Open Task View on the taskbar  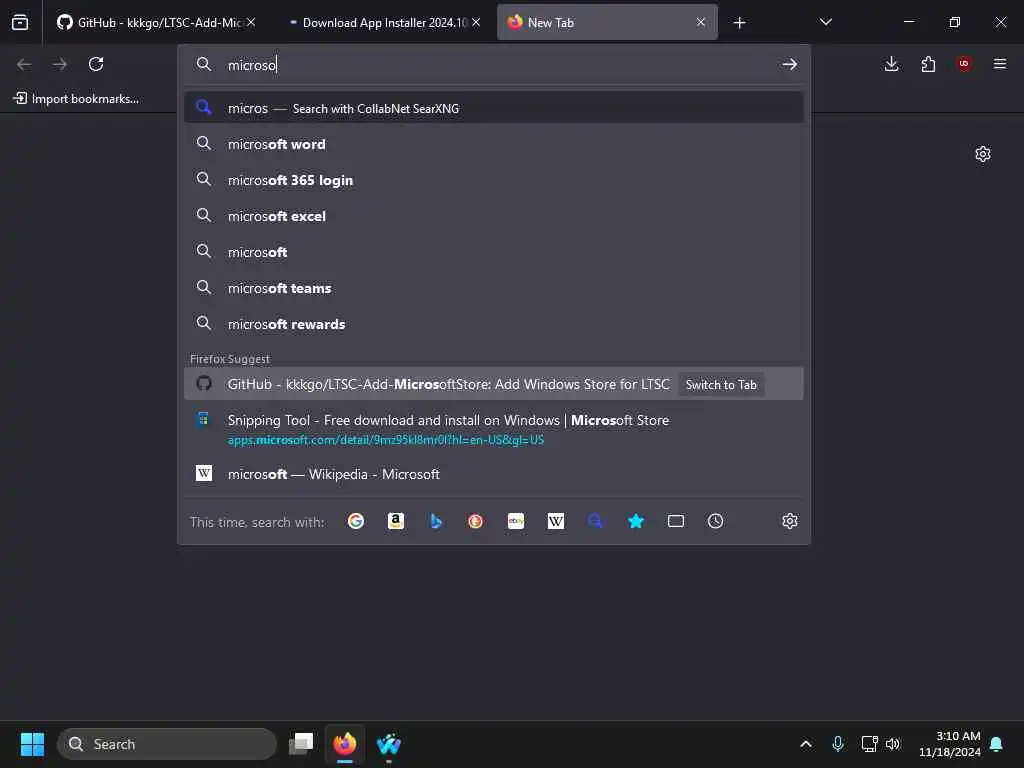pos(301,744)
